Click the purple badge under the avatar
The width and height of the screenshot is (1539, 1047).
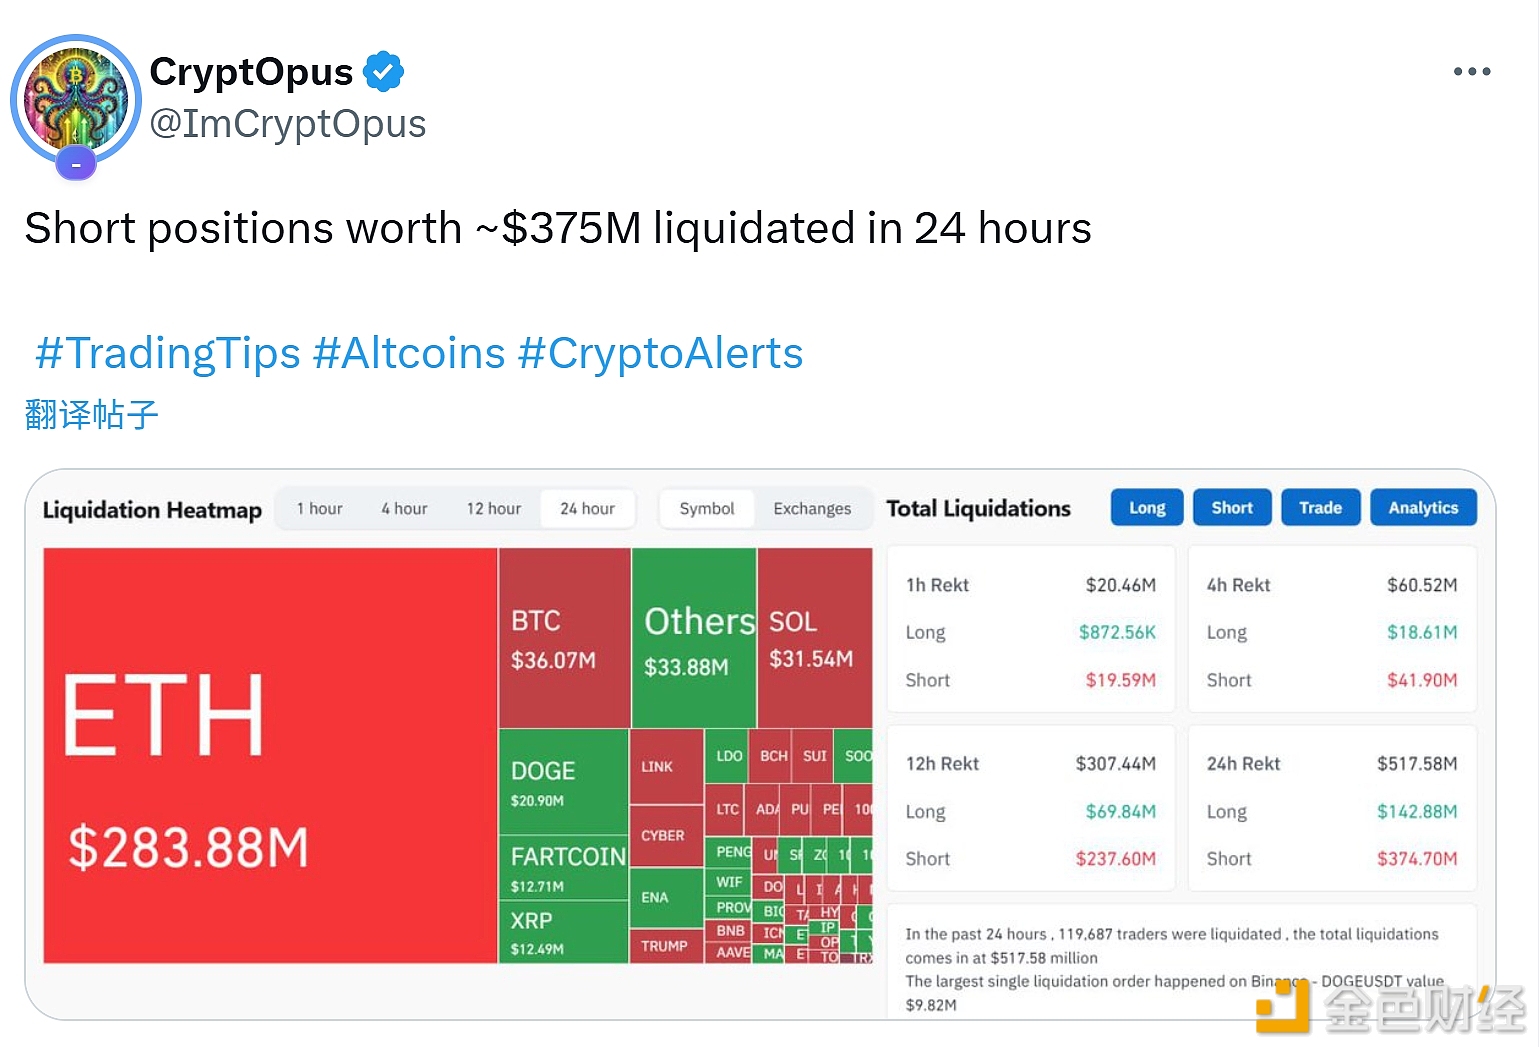coord(76,163)
